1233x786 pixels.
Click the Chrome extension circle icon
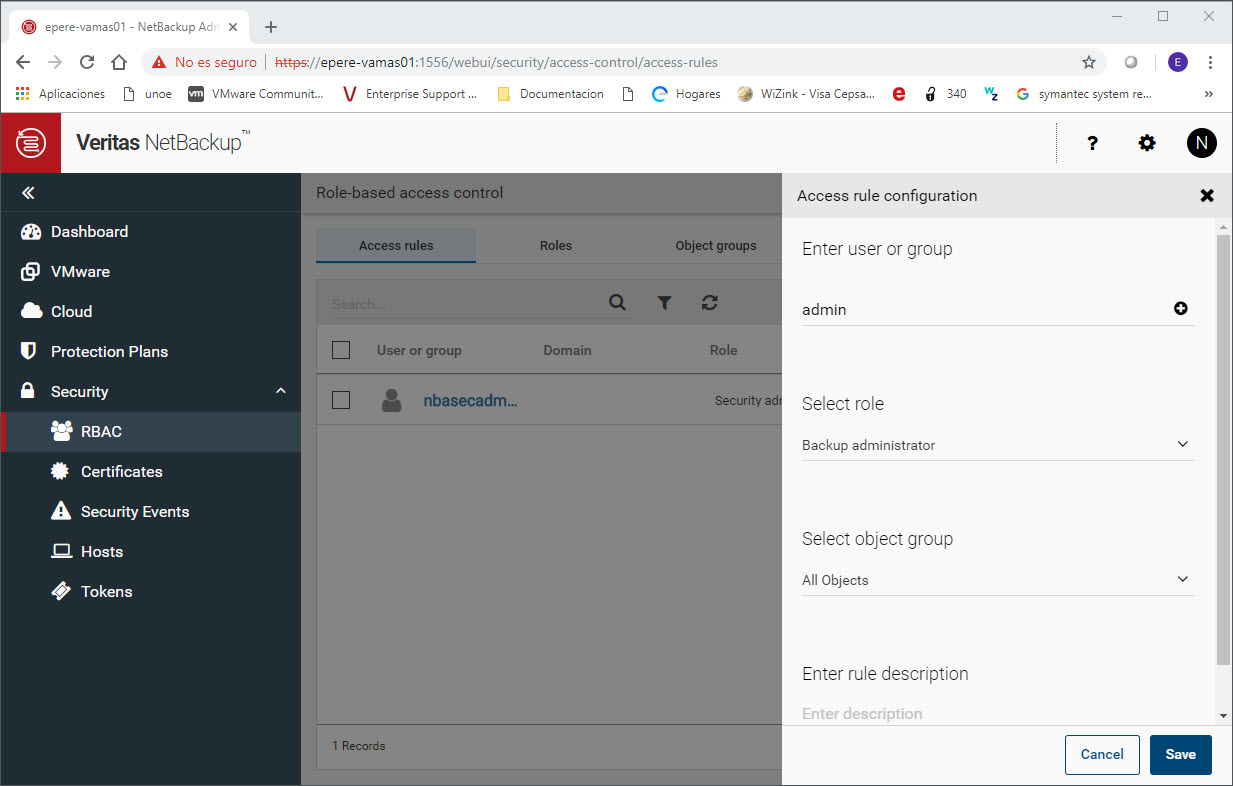coord(1132,62)
